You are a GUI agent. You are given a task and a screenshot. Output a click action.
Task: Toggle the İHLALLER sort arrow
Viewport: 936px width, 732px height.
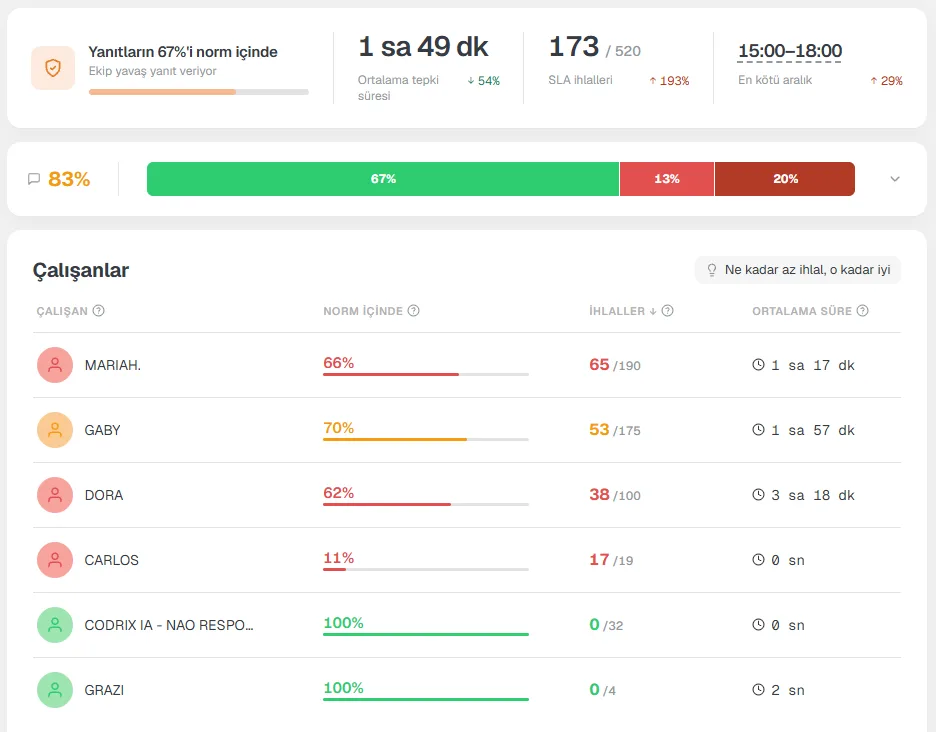click(652, 311)
